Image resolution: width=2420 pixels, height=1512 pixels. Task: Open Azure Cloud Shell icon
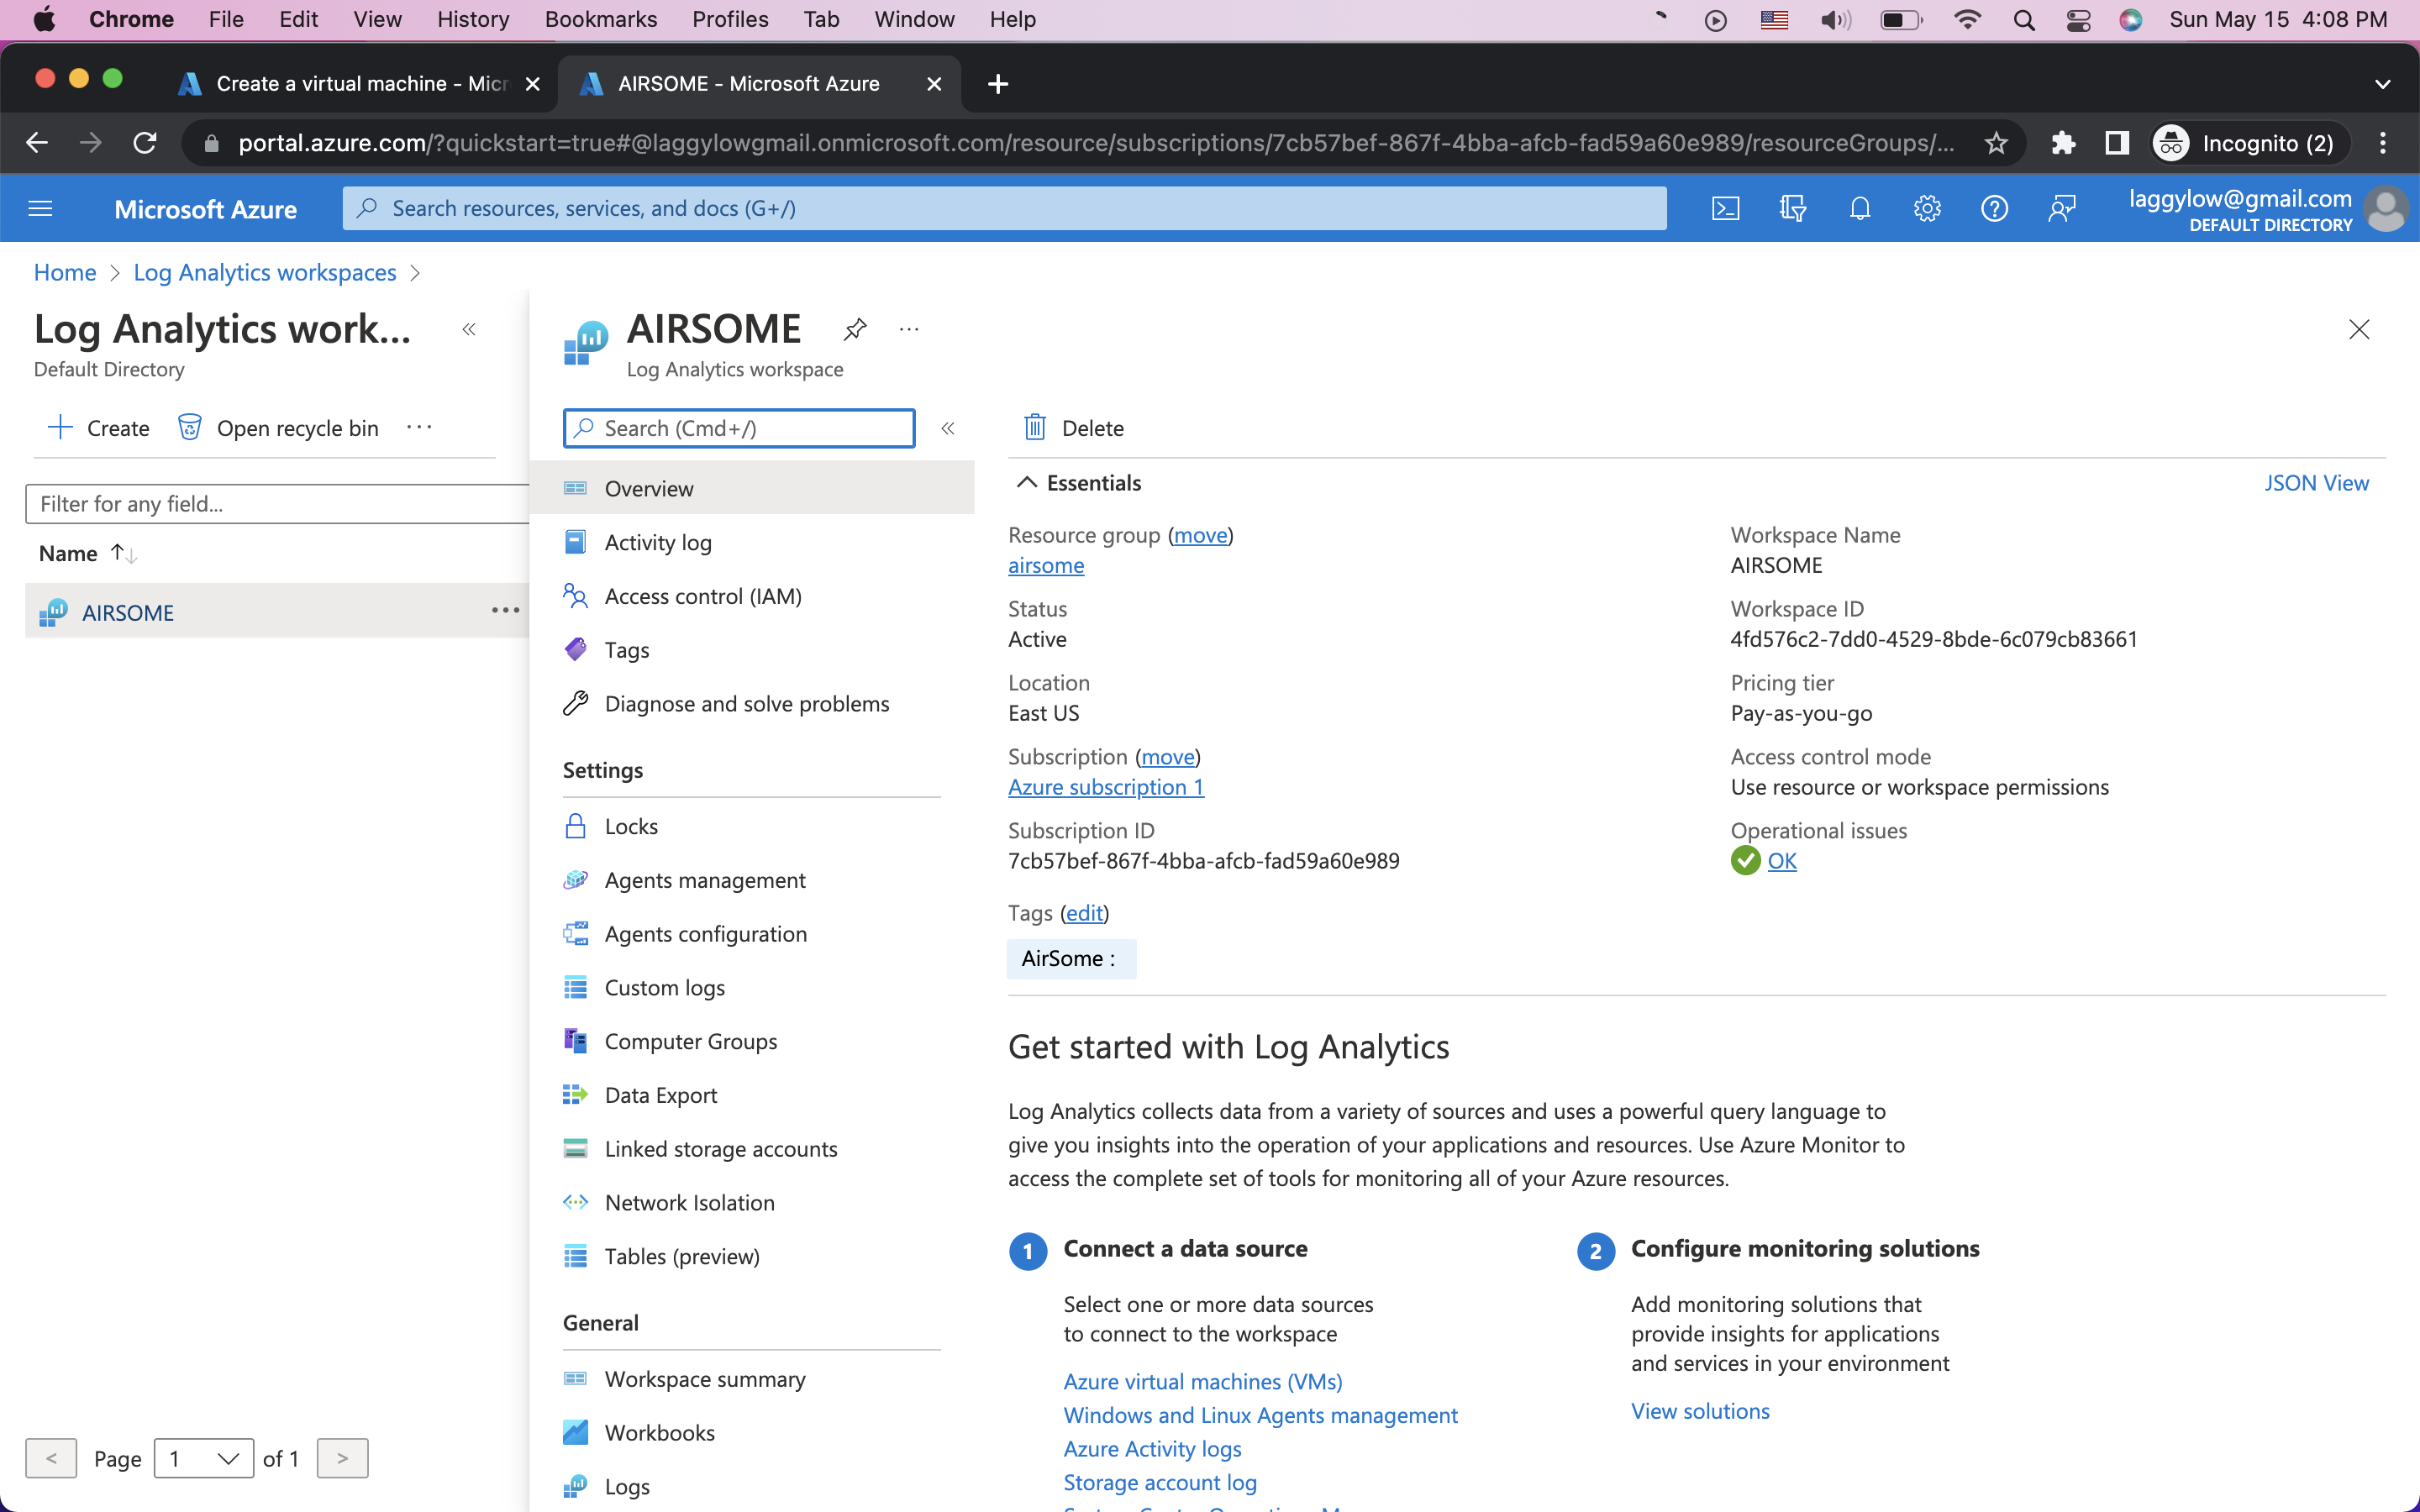tap(1725, 208)
